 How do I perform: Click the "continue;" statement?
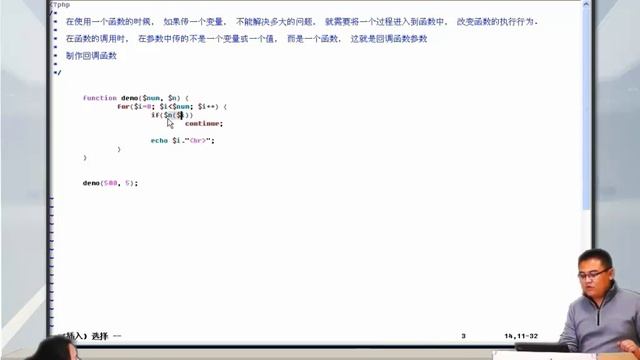point(204,124)
